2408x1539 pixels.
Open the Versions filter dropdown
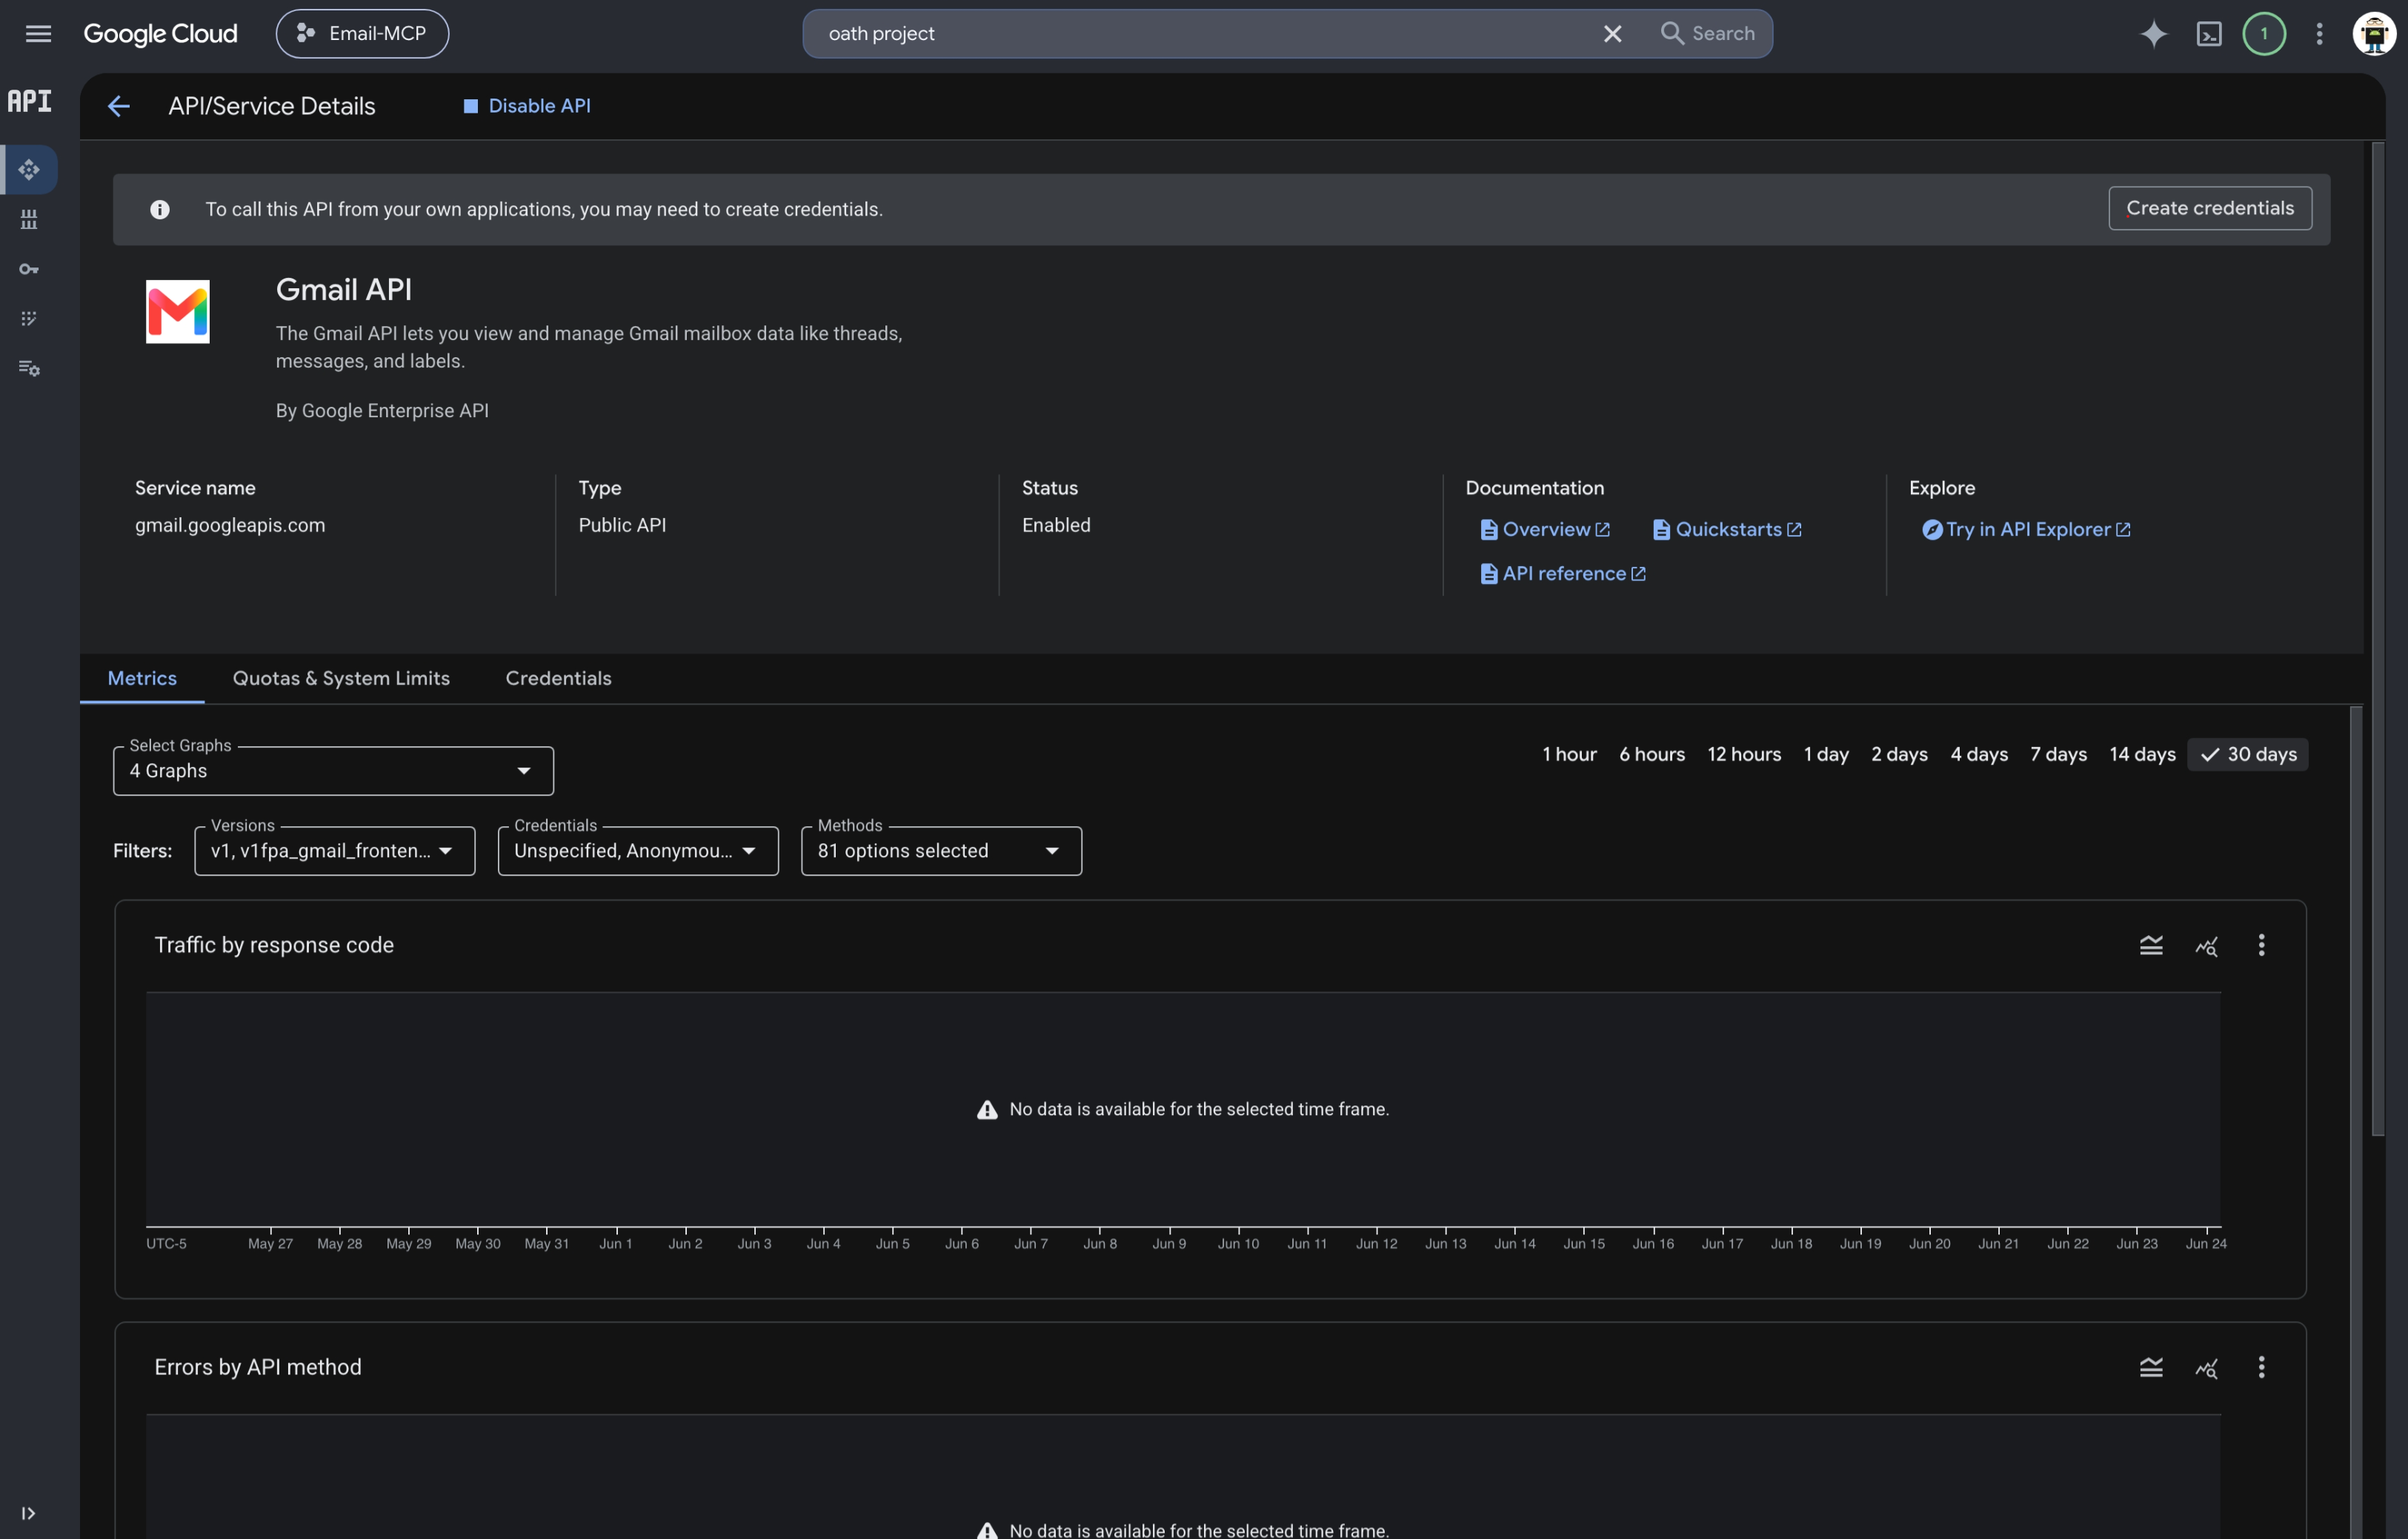point(335,851)
